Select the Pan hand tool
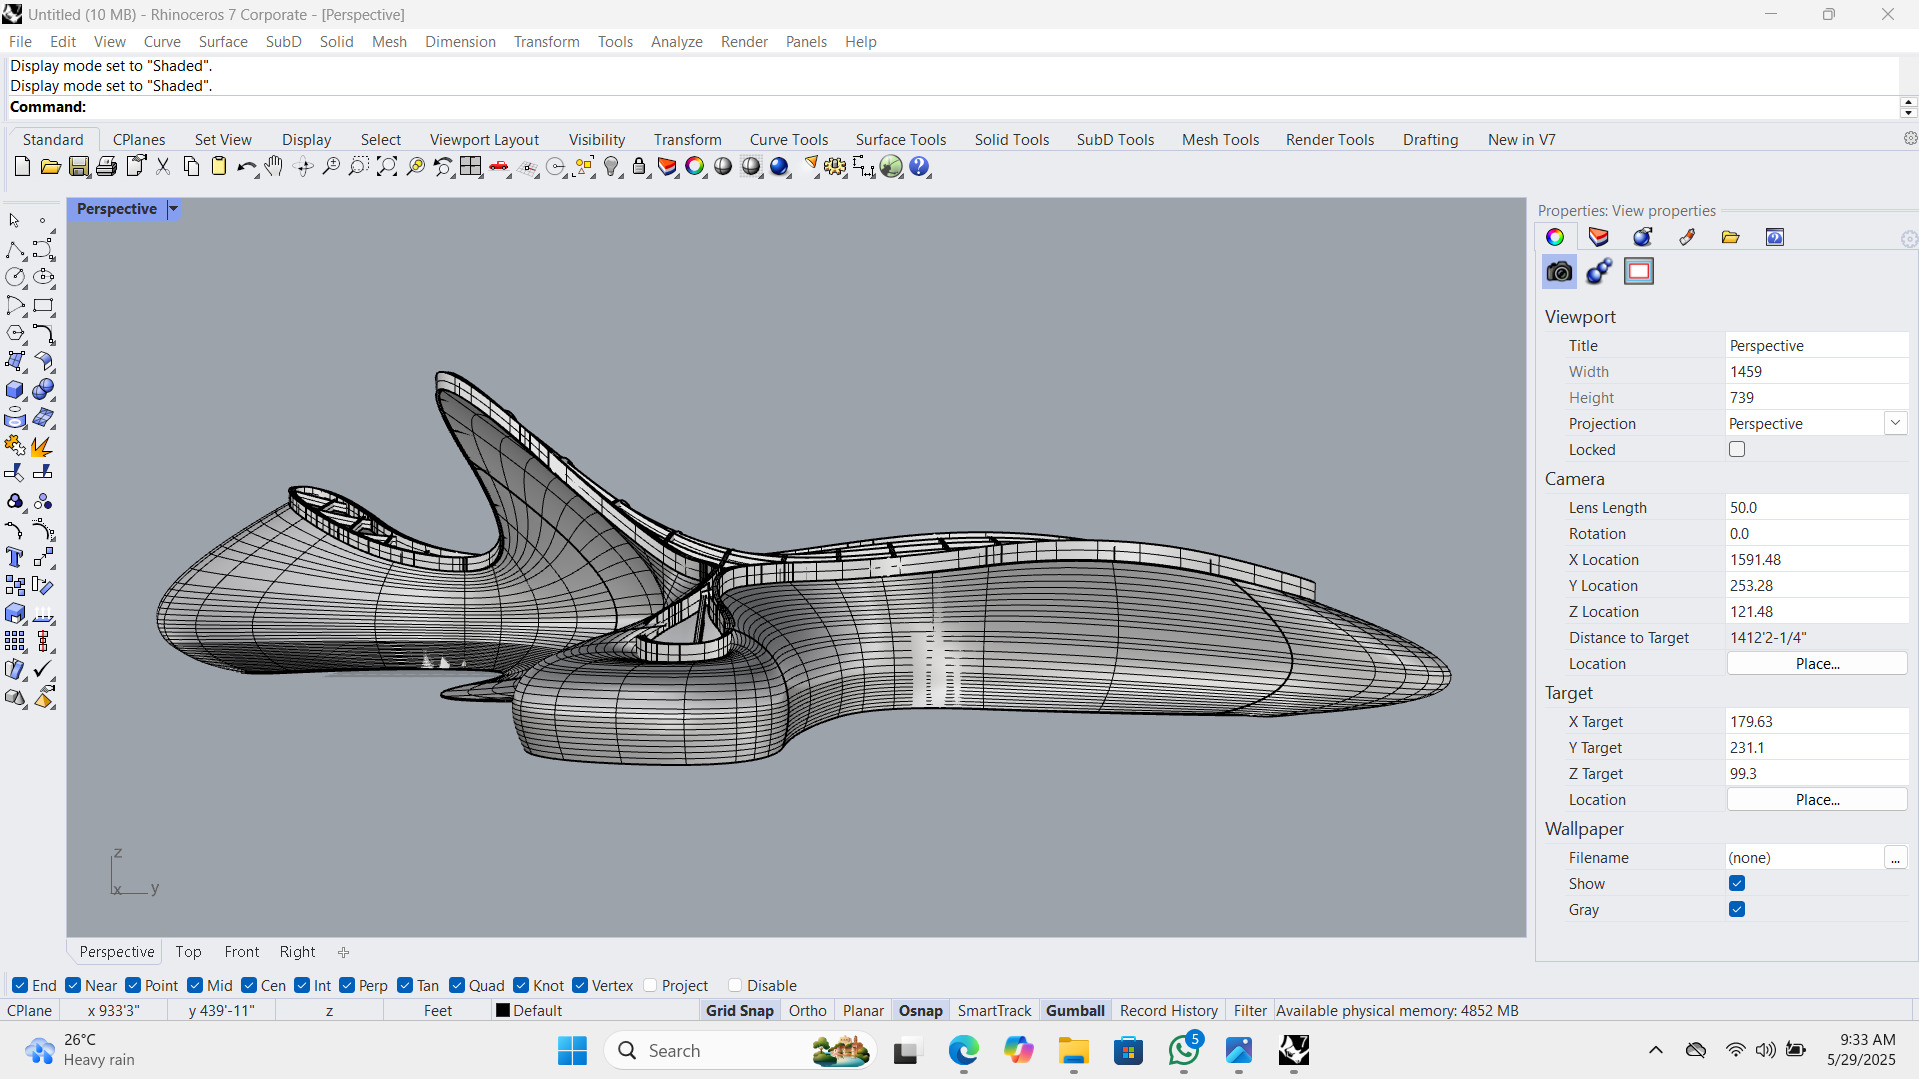This screenshot has width=1919, height=1079. tap(274, 167)
